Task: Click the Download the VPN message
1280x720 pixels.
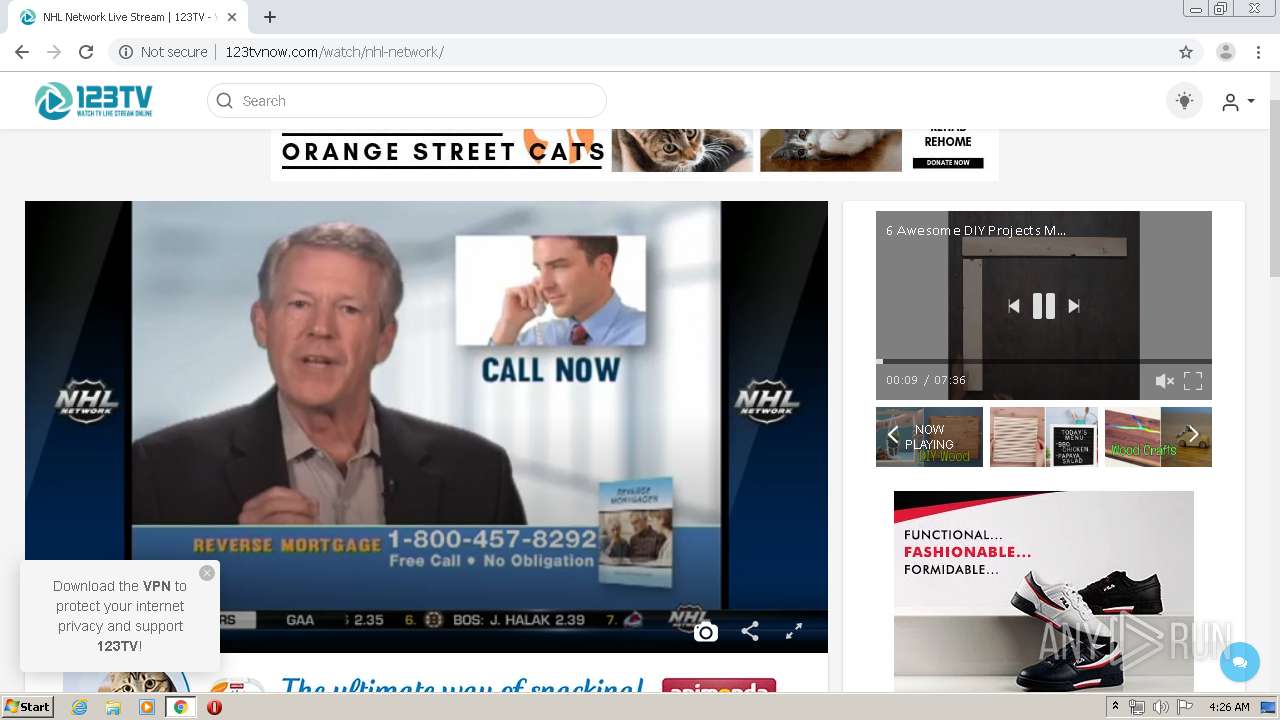Action: (120, 616)
